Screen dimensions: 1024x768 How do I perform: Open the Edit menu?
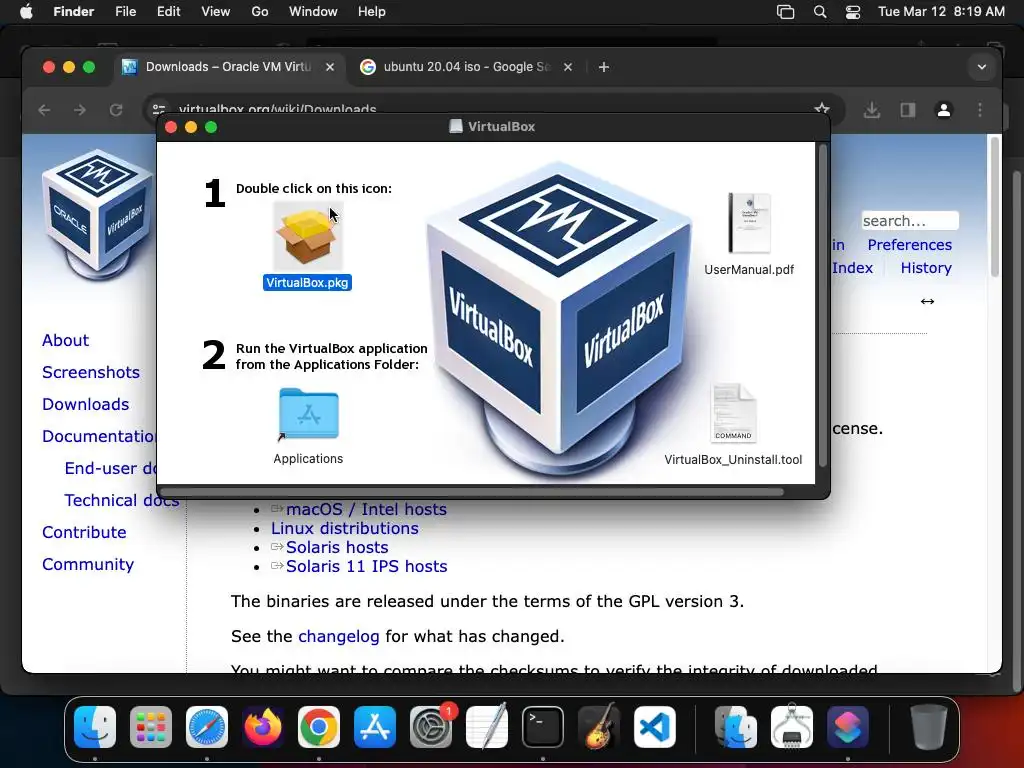168,12
